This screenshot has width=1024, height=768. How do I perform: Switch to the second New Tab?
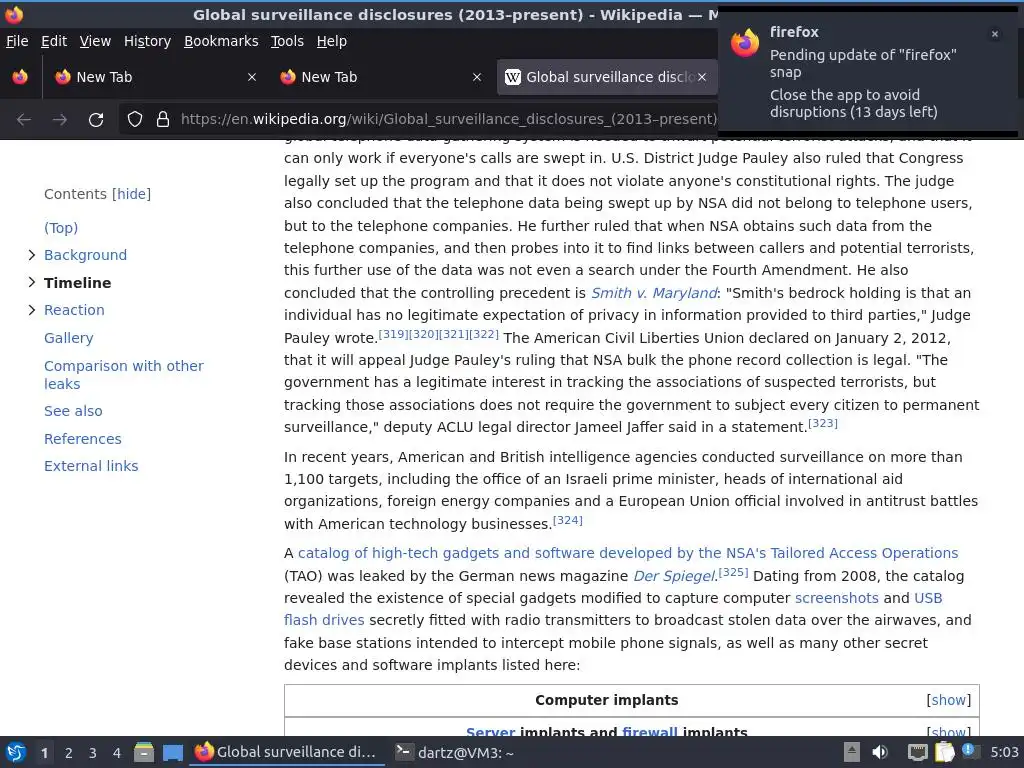[381, 77]
